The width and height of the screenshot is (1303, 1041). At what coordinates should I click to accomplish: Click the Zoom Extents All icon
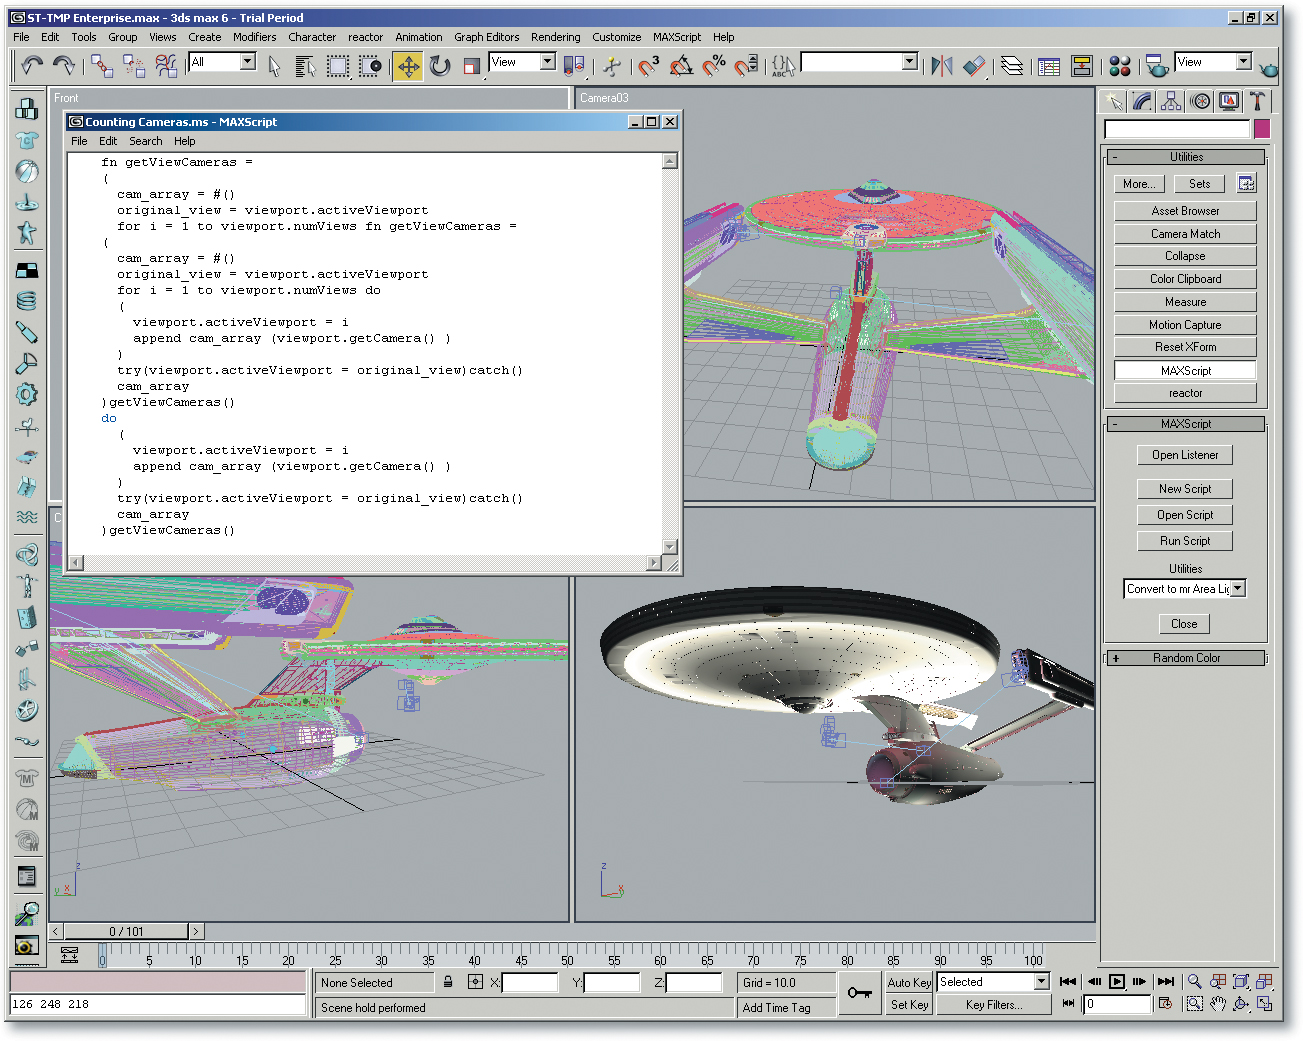point(1264,982)
